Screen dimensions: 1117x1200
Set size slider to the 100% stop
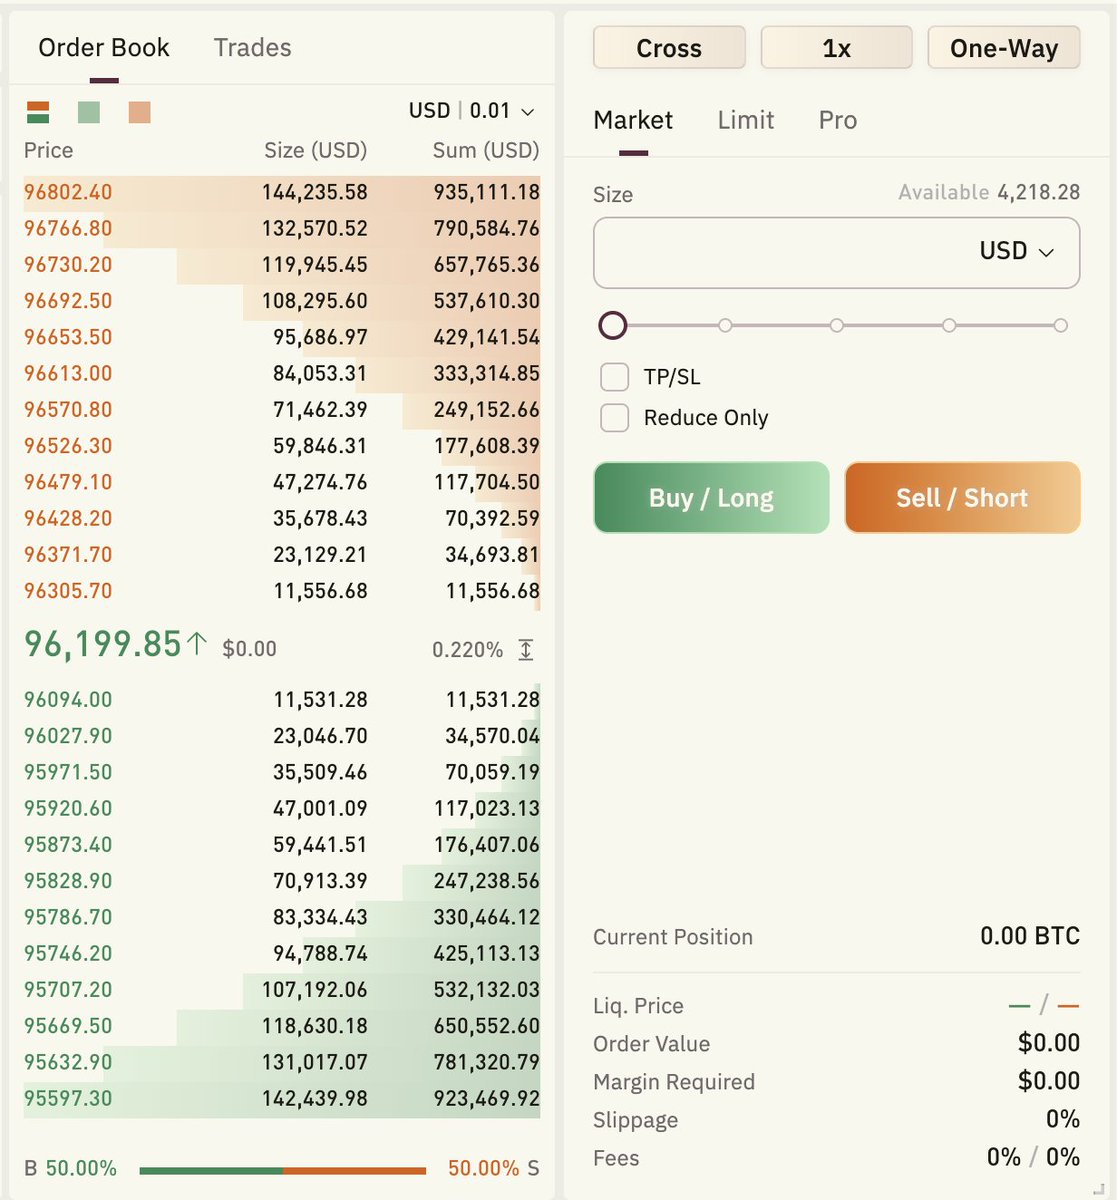(1061, 325)
